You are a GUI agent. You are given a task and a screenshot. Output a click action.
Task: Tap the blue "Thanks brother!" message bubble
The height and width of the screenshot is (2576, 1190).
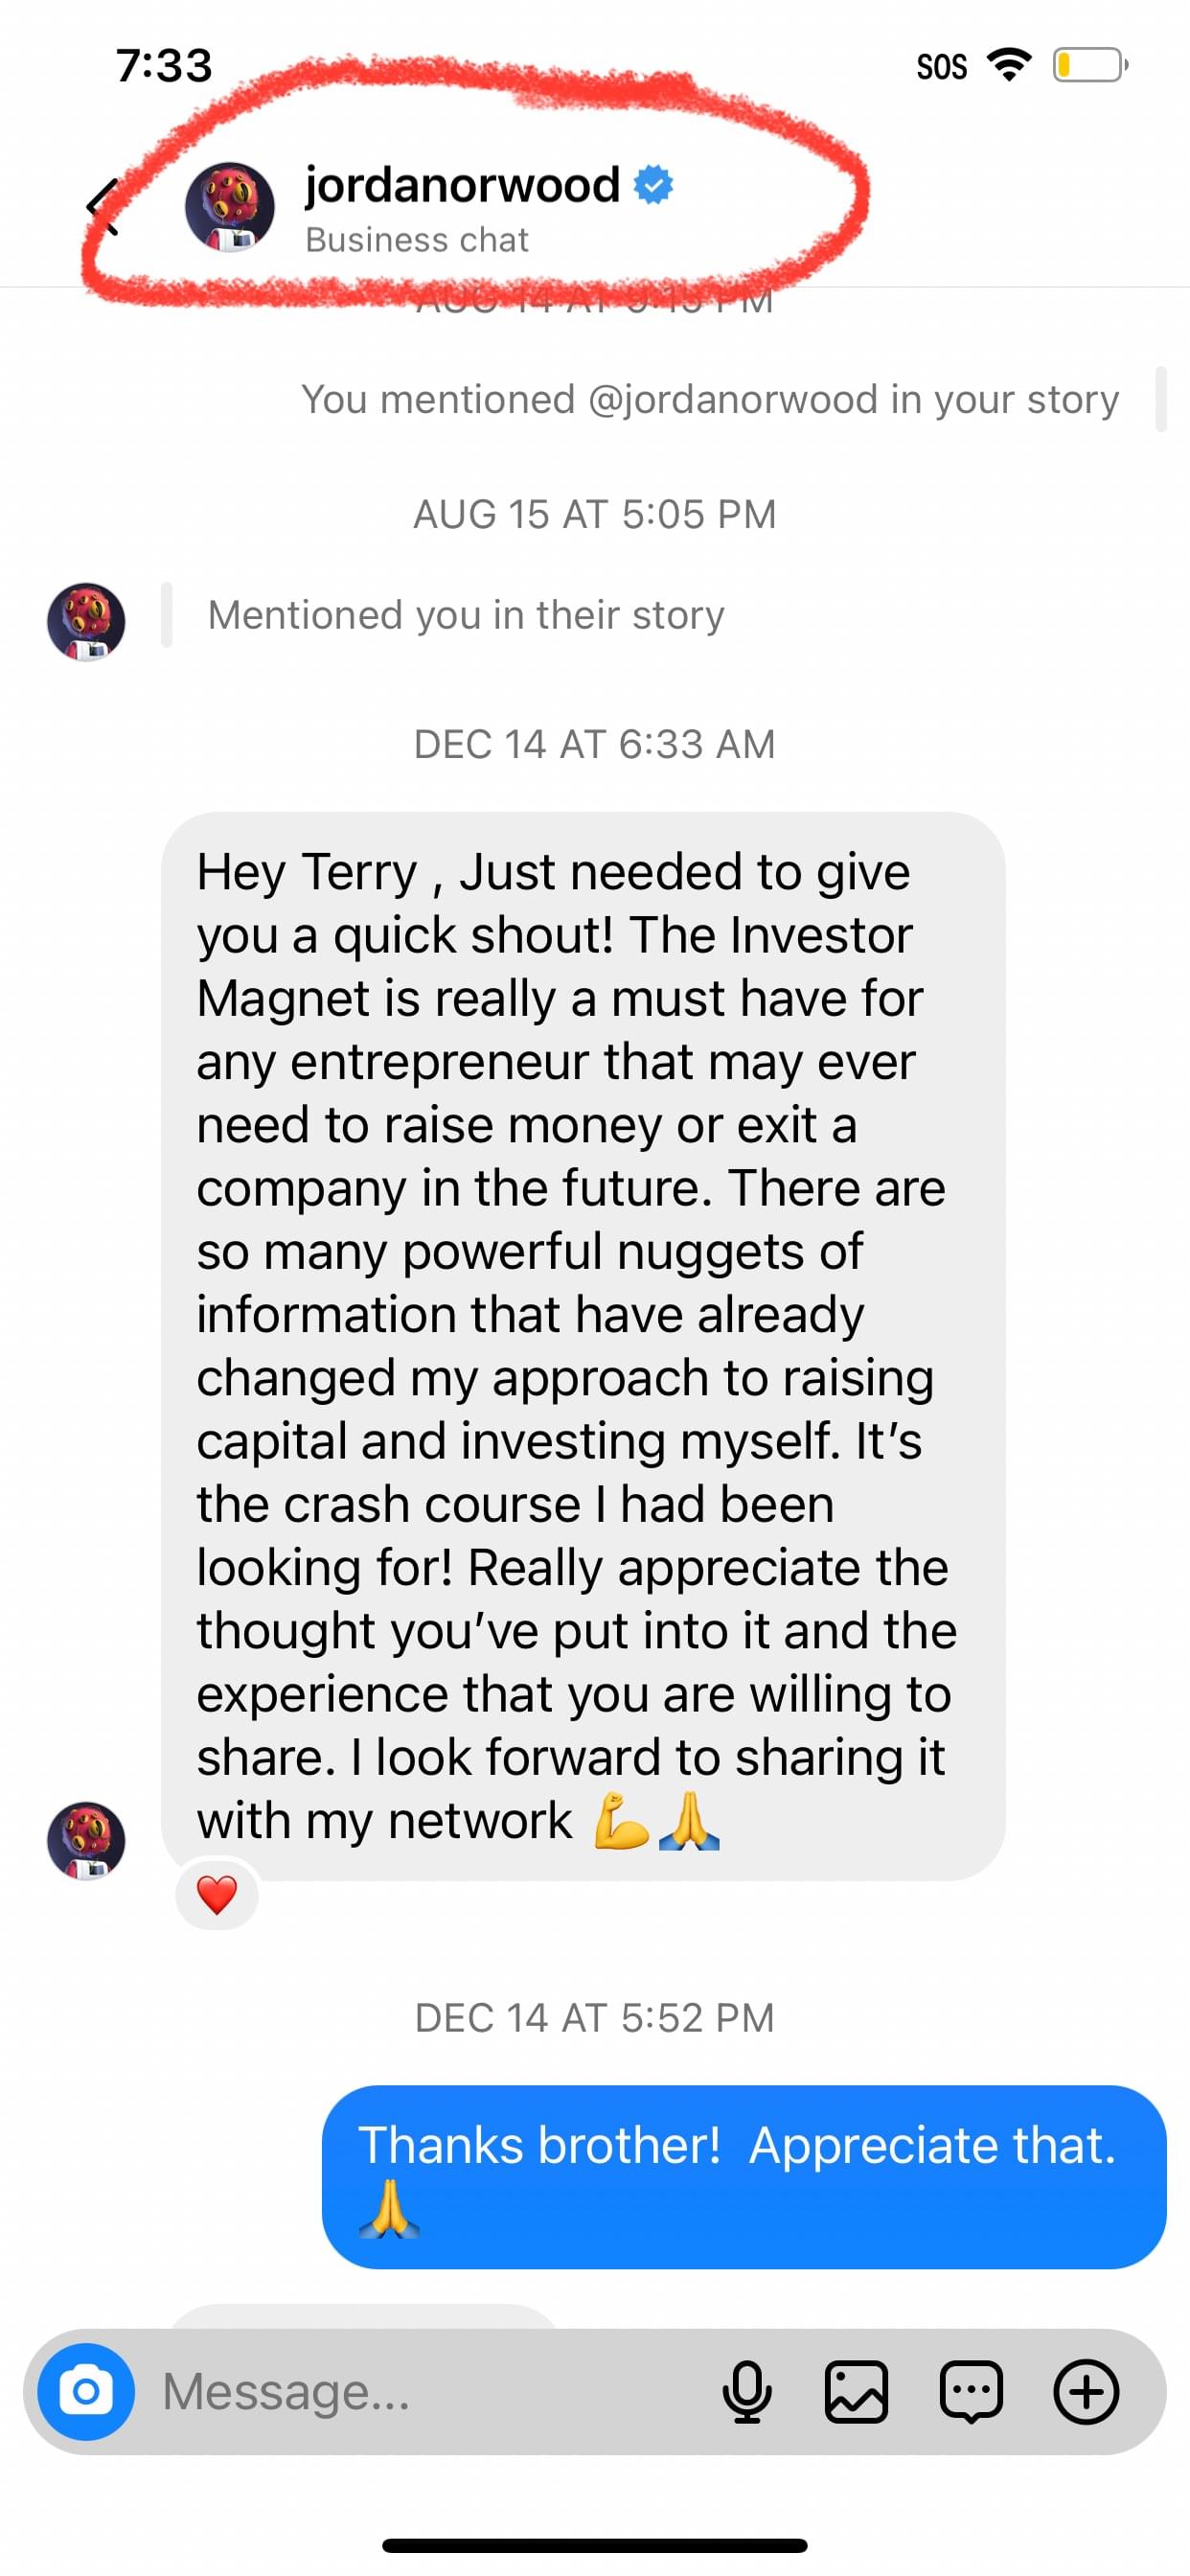[744, 2176]
